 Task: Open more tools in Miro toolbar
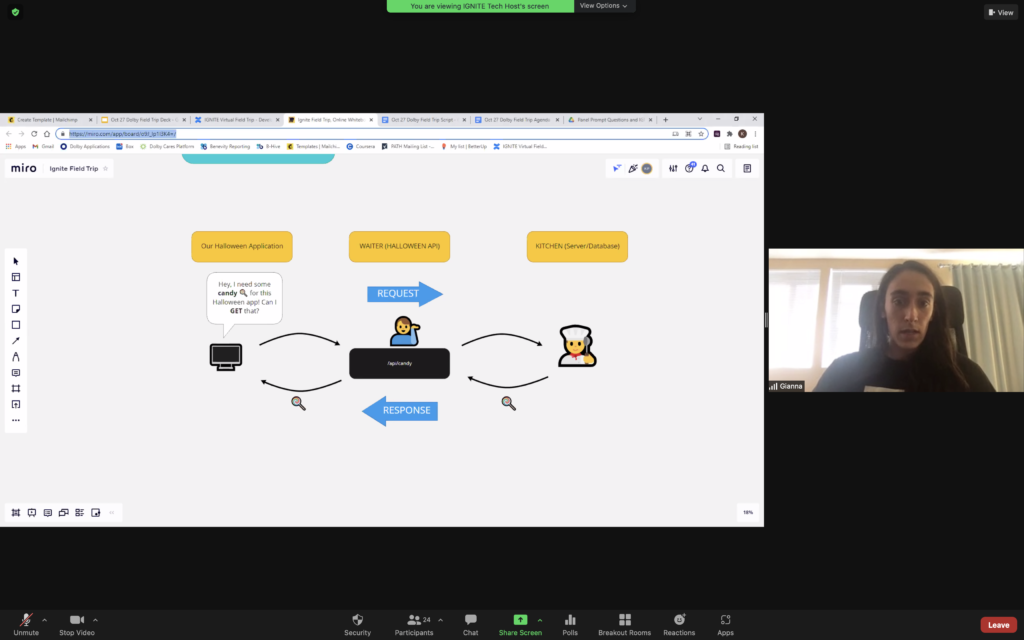(x=16, y=421)
